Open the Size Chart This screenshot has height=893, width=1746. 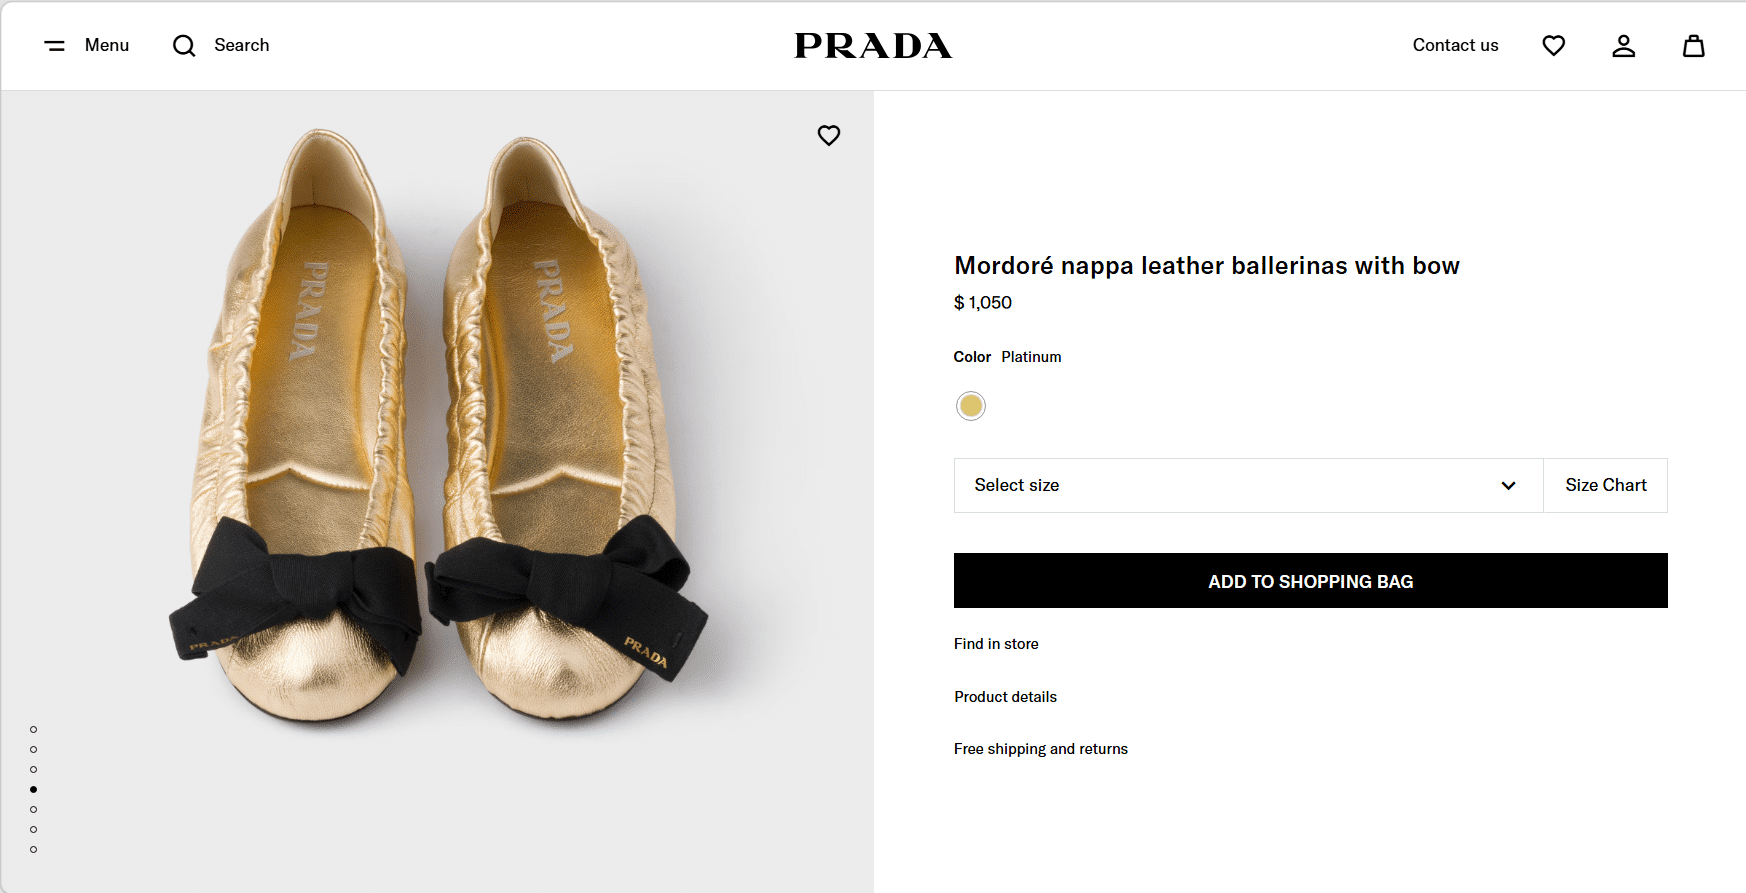point(1605,485)
